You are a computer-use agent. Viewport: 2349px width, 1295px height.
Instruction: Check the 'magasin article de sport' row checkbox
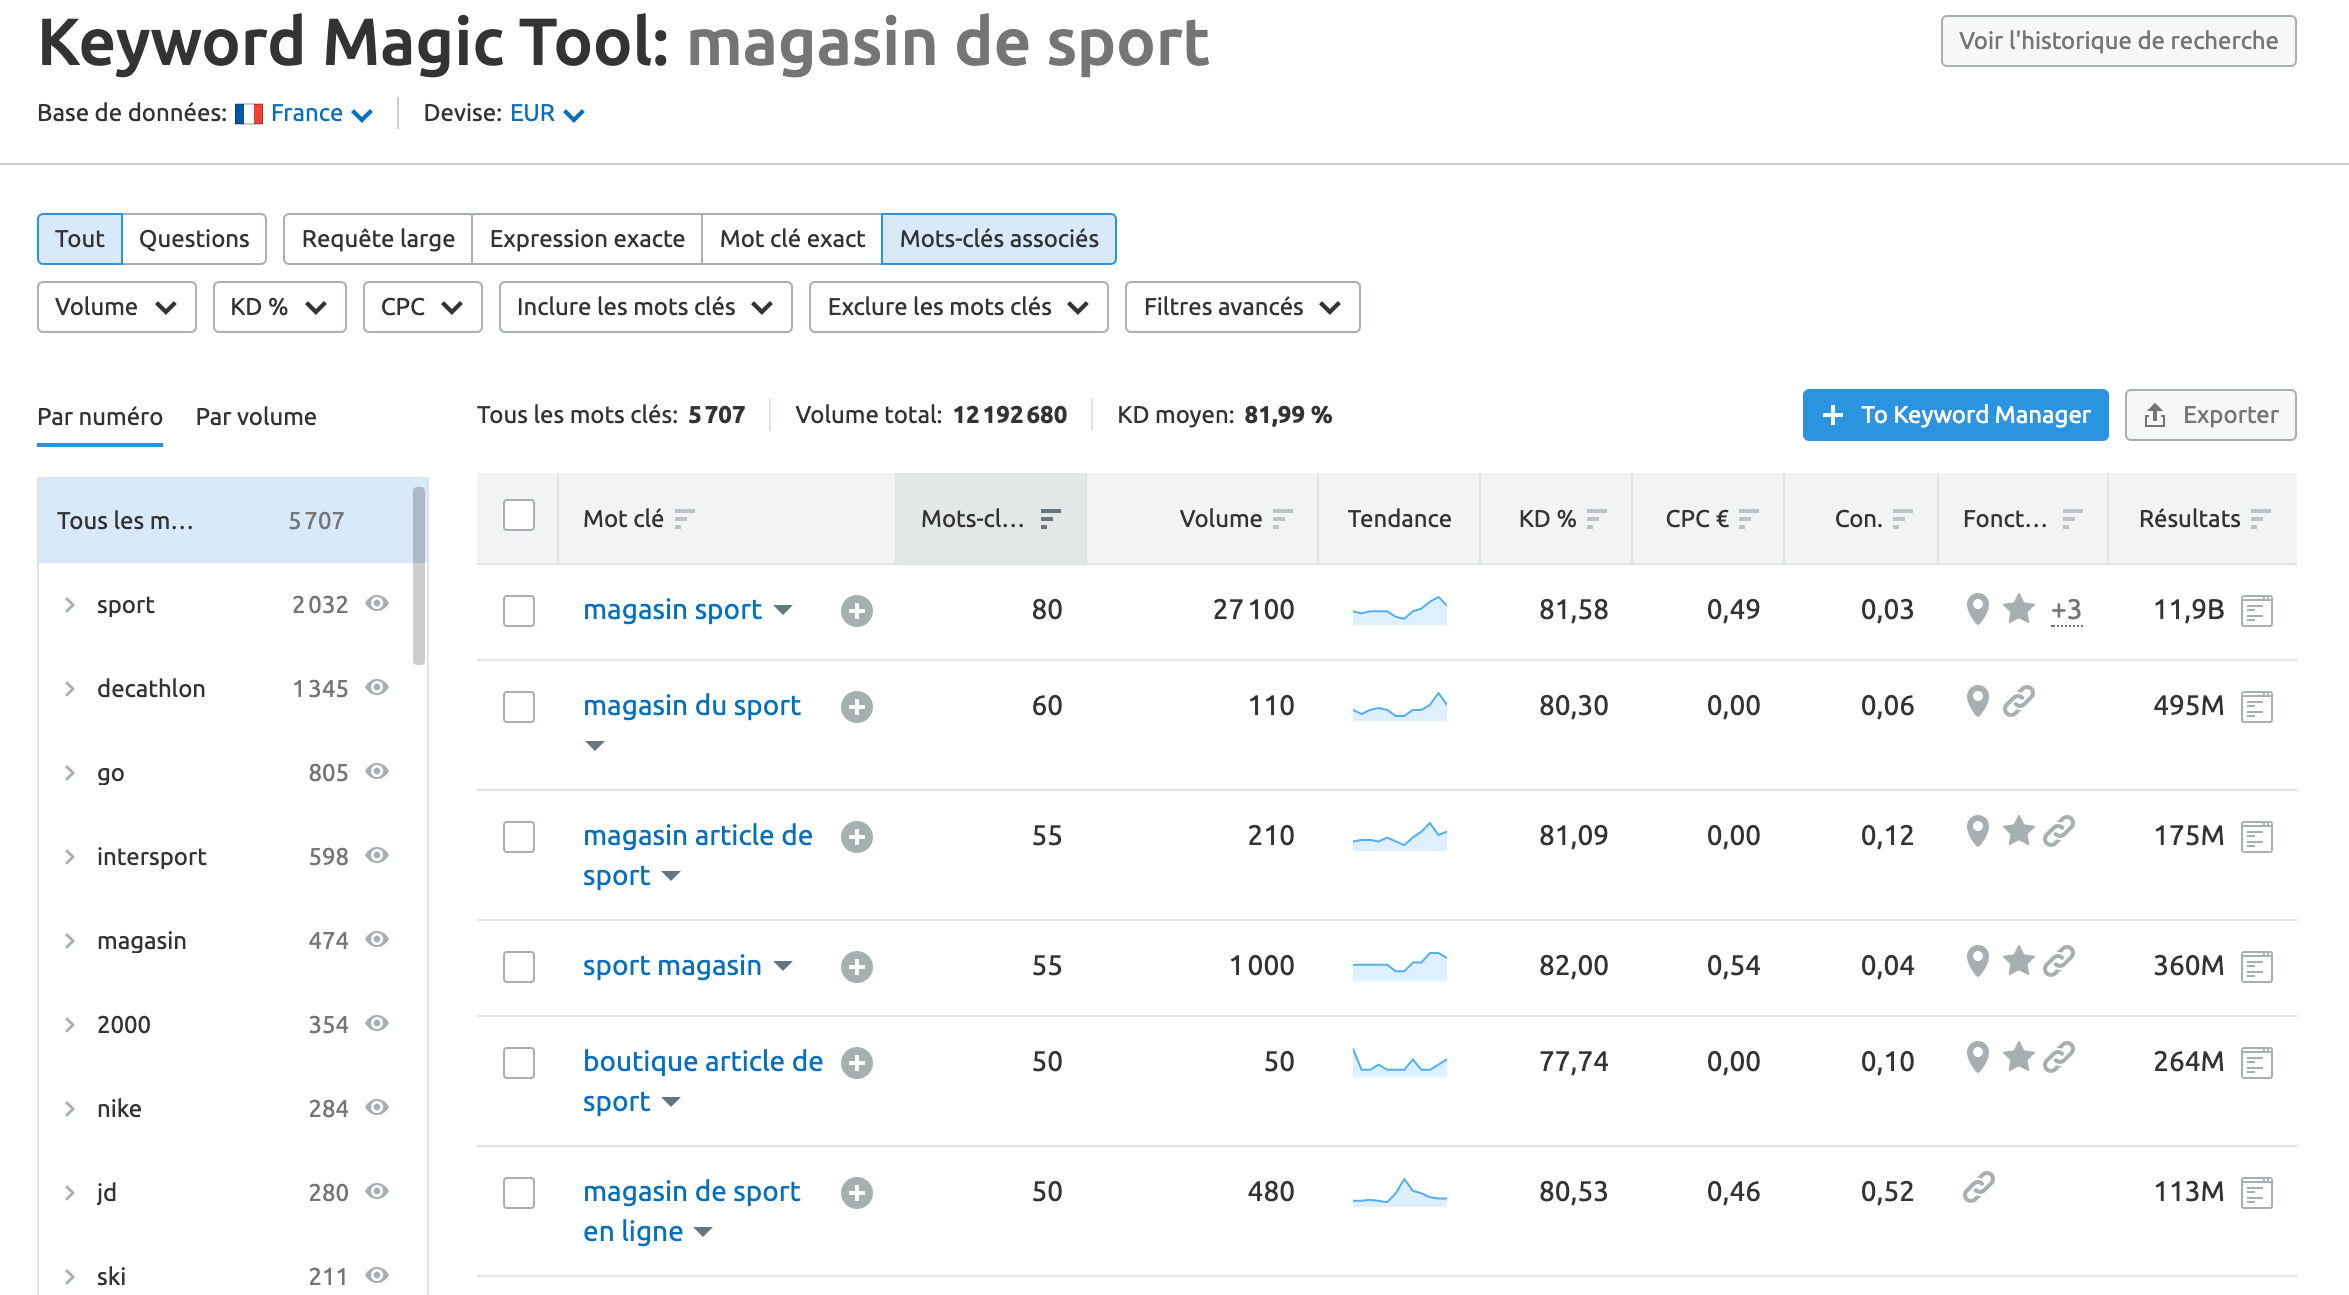519,837
